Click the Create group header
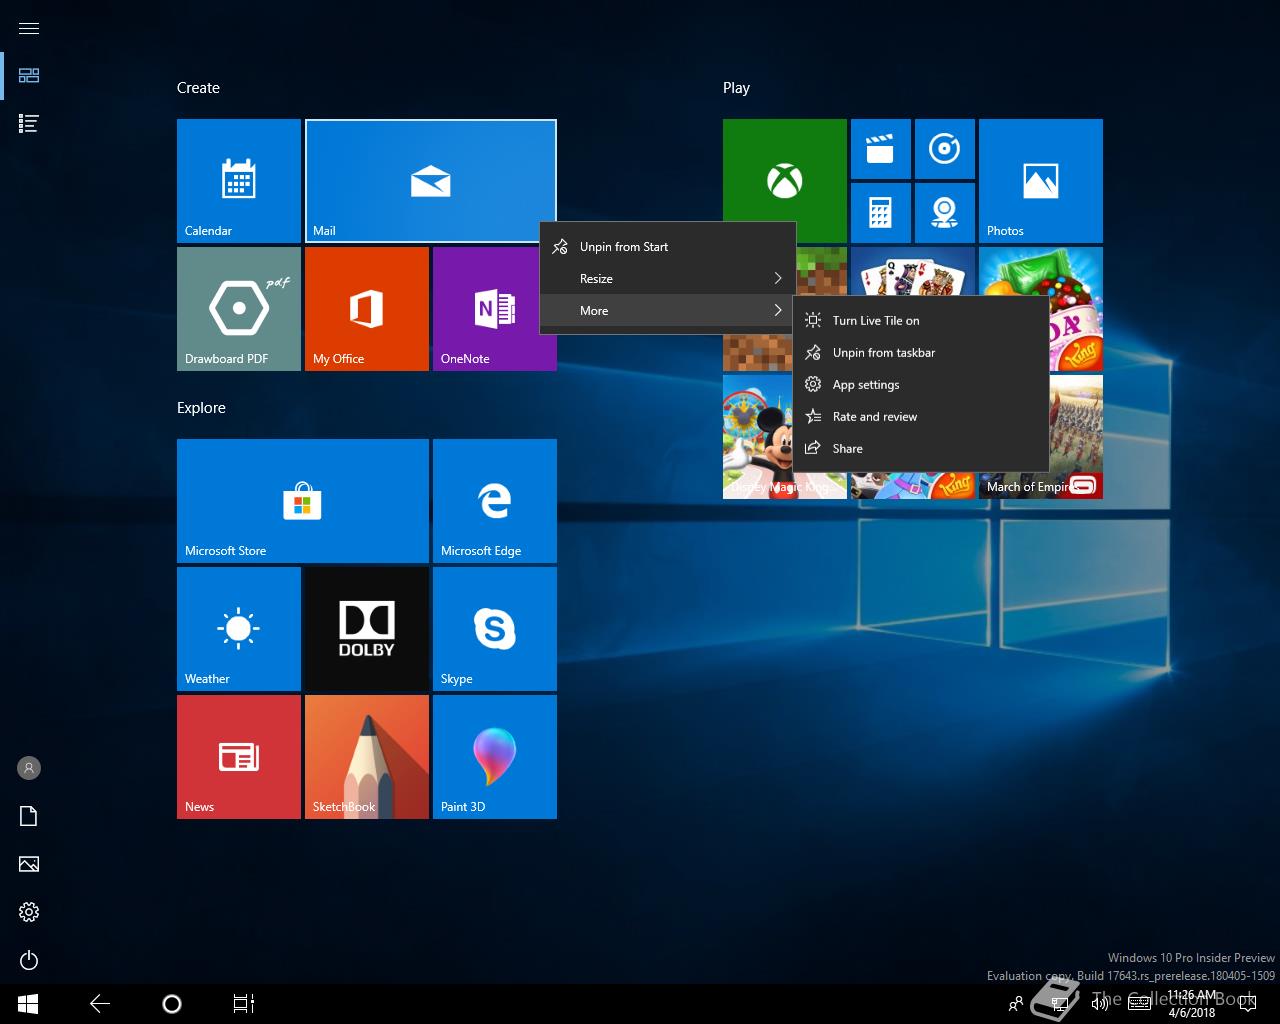This screenshot has height=1024, width=1280. [x=198, y=88]
